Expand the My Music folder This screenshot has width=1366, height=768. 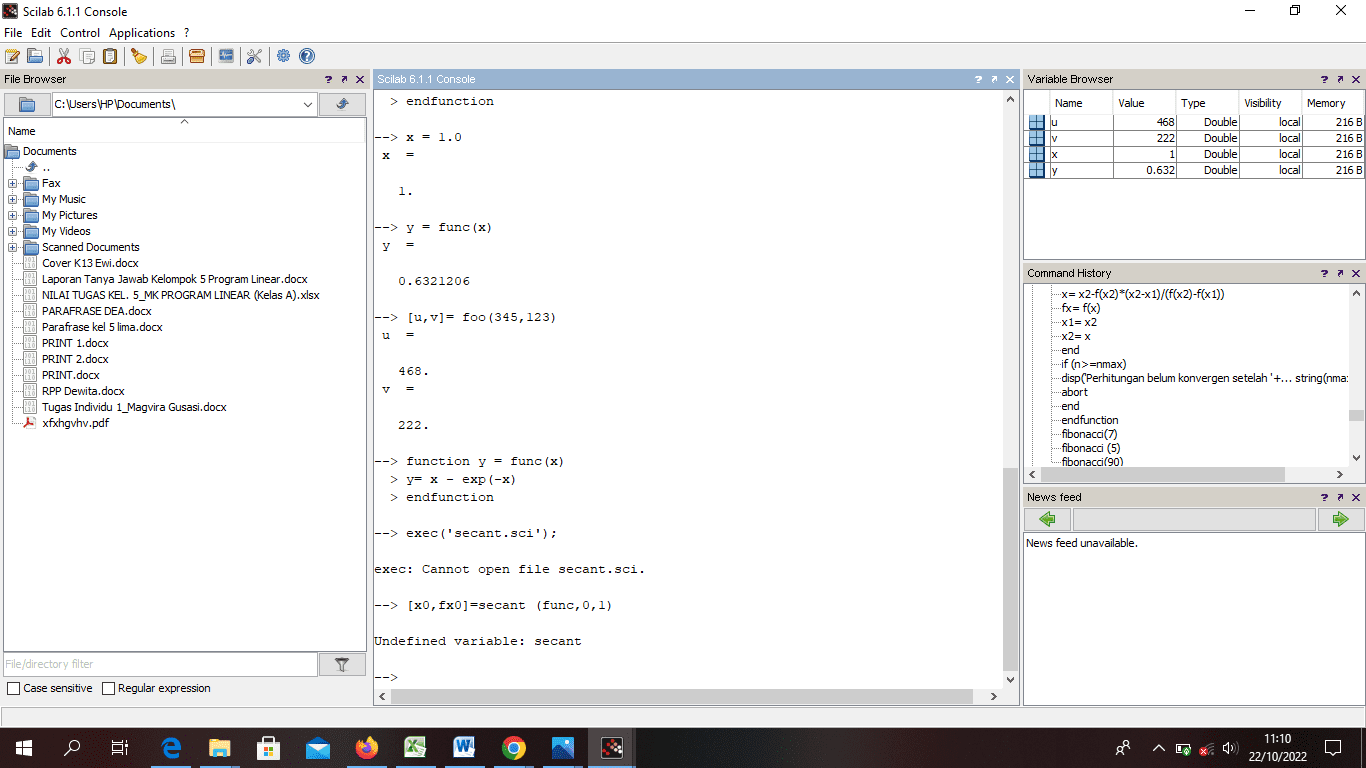tap(12, 199)
